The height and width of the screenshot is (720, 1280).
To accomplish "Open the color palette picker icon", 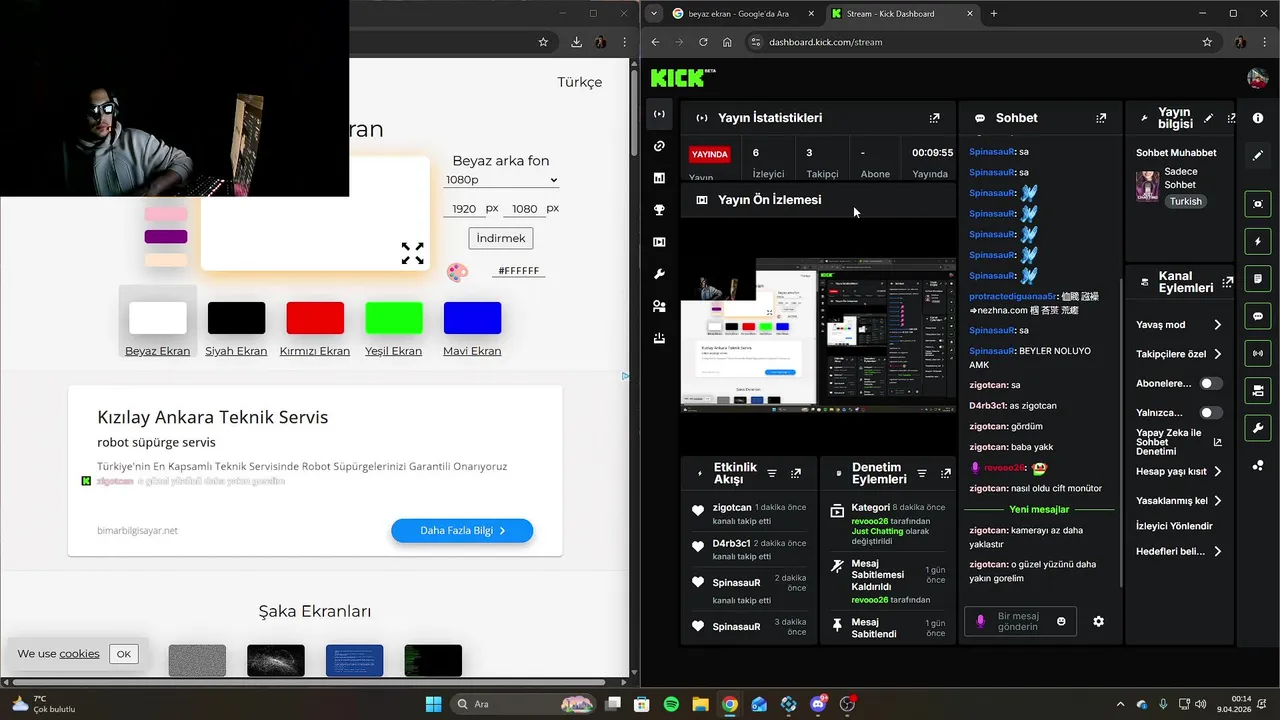I will click(457, 272).
